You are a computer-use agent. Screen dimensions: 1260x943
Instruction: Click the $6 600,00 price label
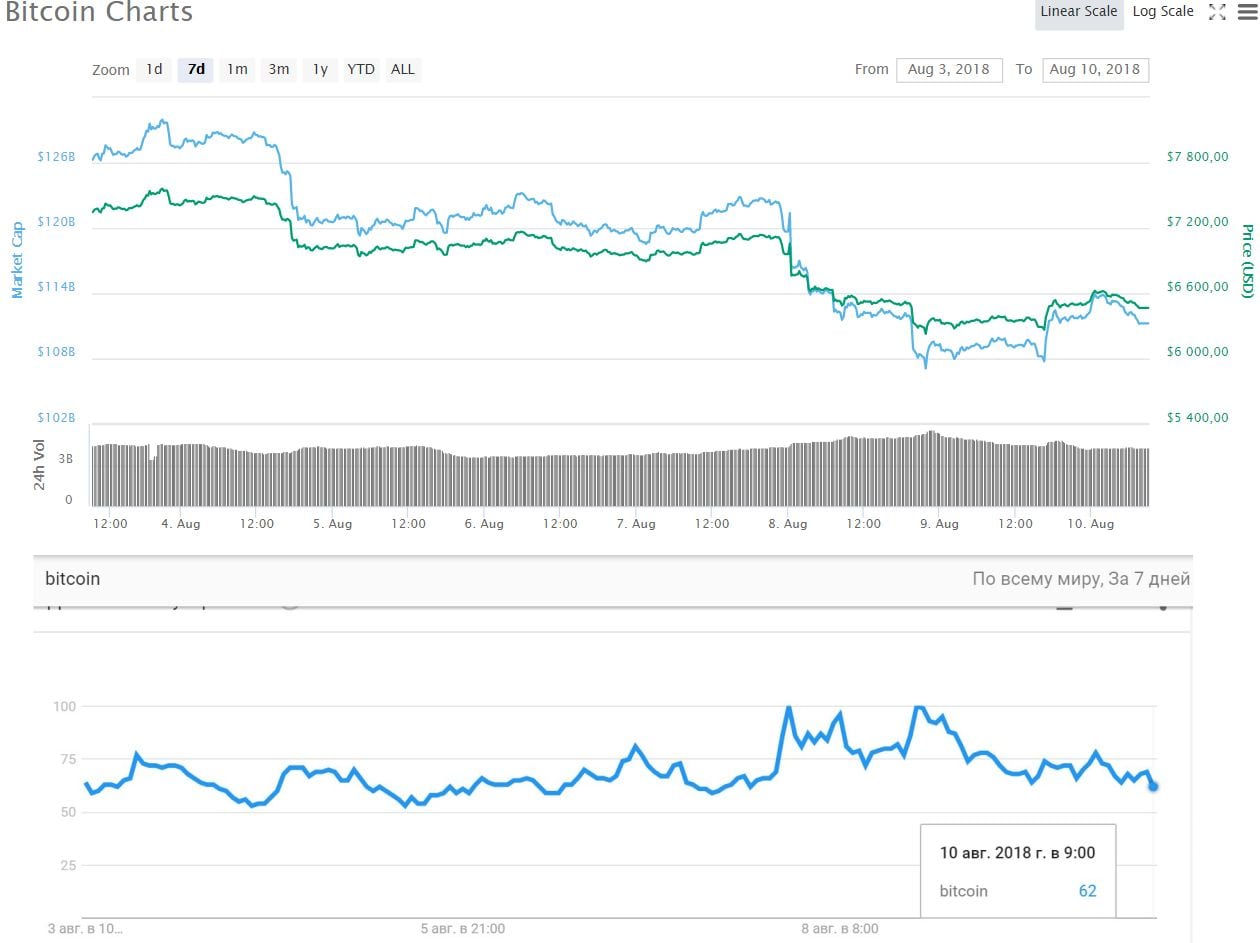tap(1197, 287)
